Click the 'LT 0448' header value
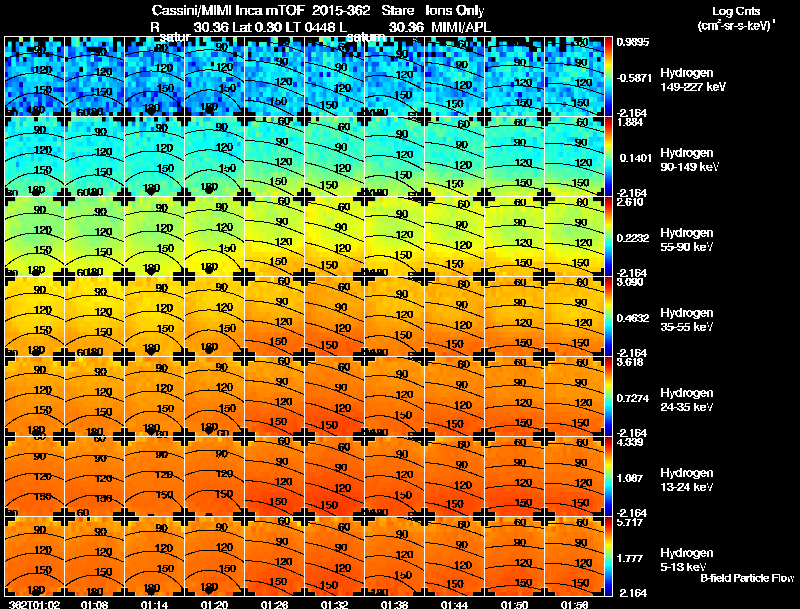Image resolution: width=800 pixels, height=609 pixels. pos(309,27)
